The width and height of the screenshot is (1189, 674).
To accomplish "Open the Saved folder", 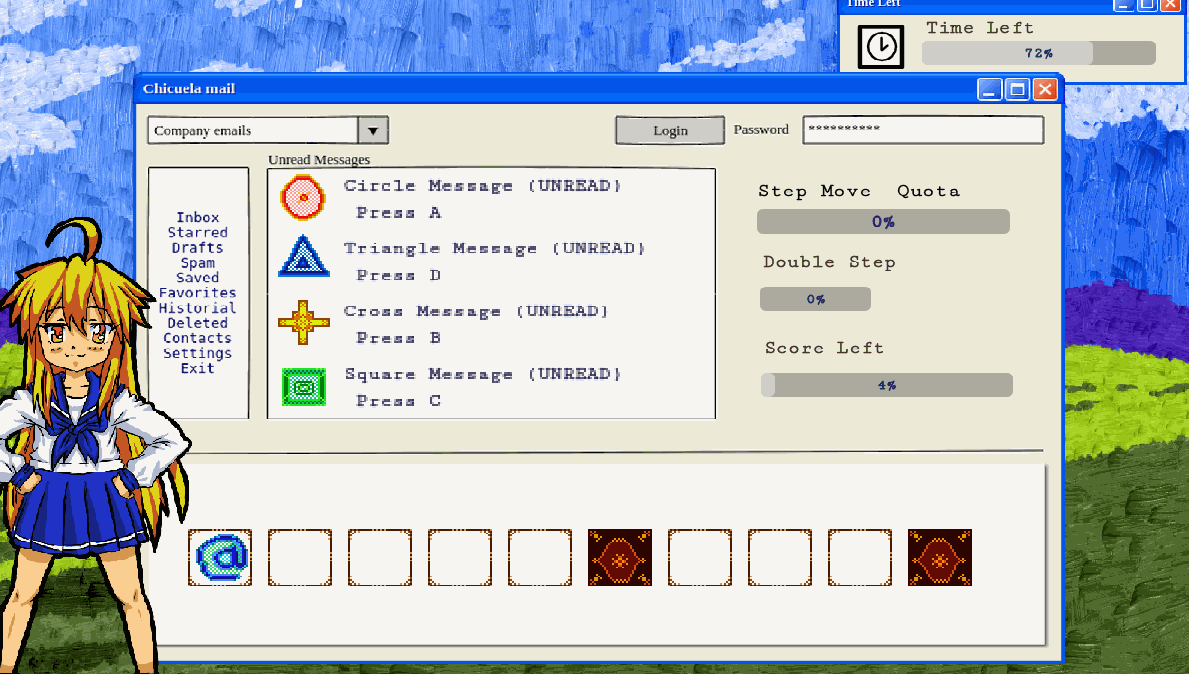I will 197,277.
